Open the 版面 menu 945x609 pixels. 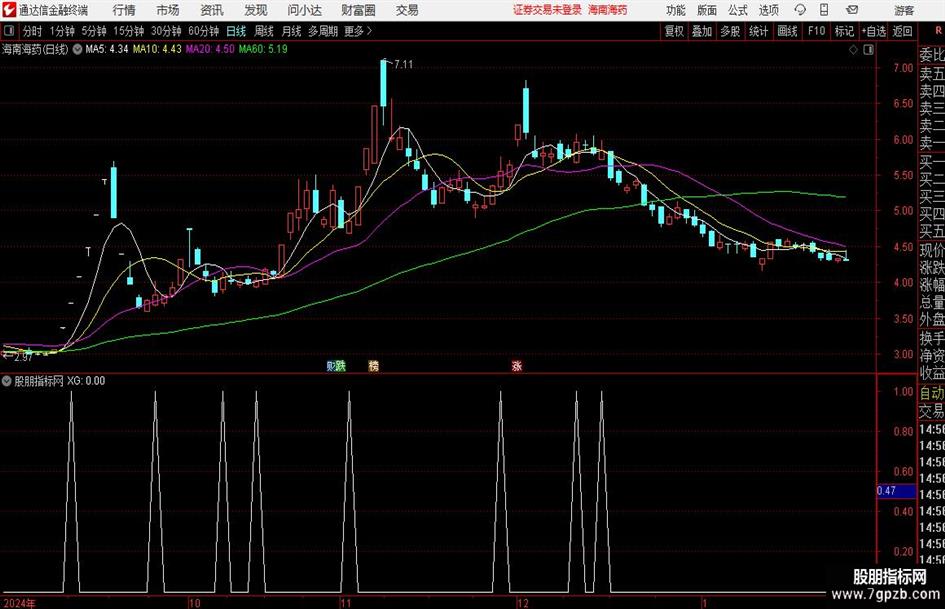(706, 10)
